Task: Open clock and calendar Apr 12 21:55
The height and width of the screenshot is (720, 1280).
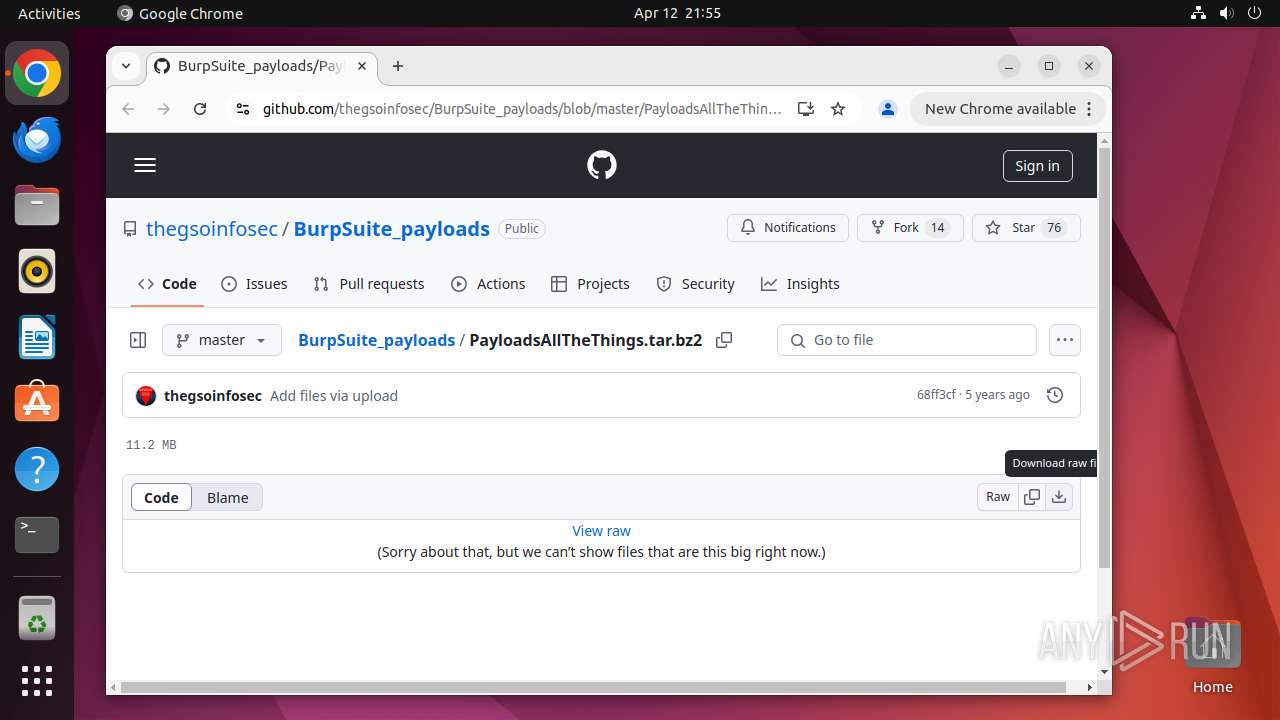Action: click(x=677, y=13)
